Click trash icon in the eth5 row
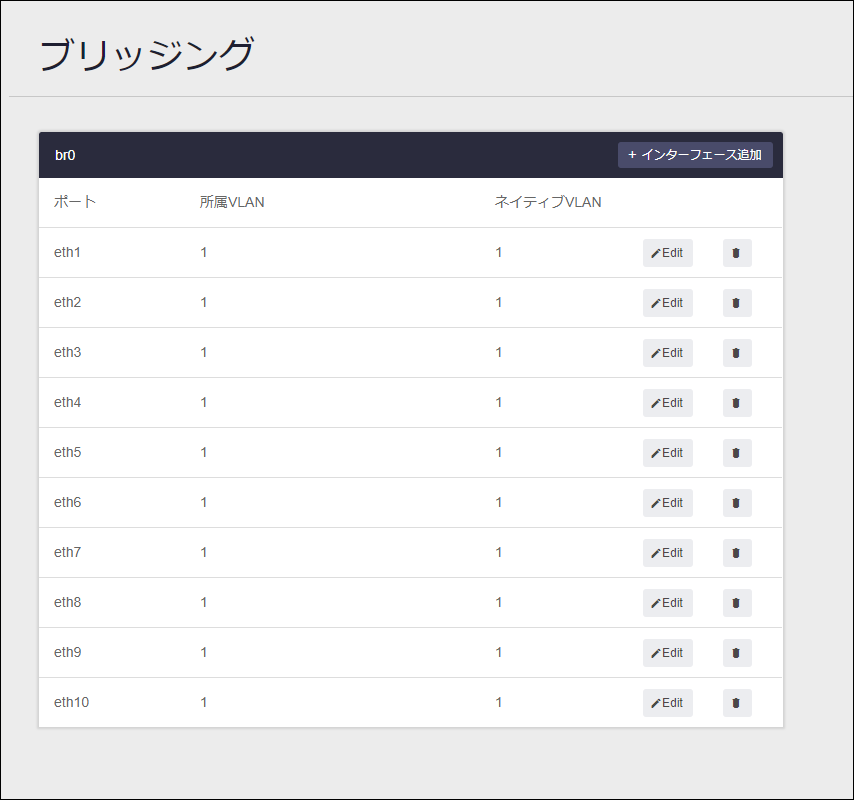The height and width of the screenshot is (800, 854). [737, 453]
